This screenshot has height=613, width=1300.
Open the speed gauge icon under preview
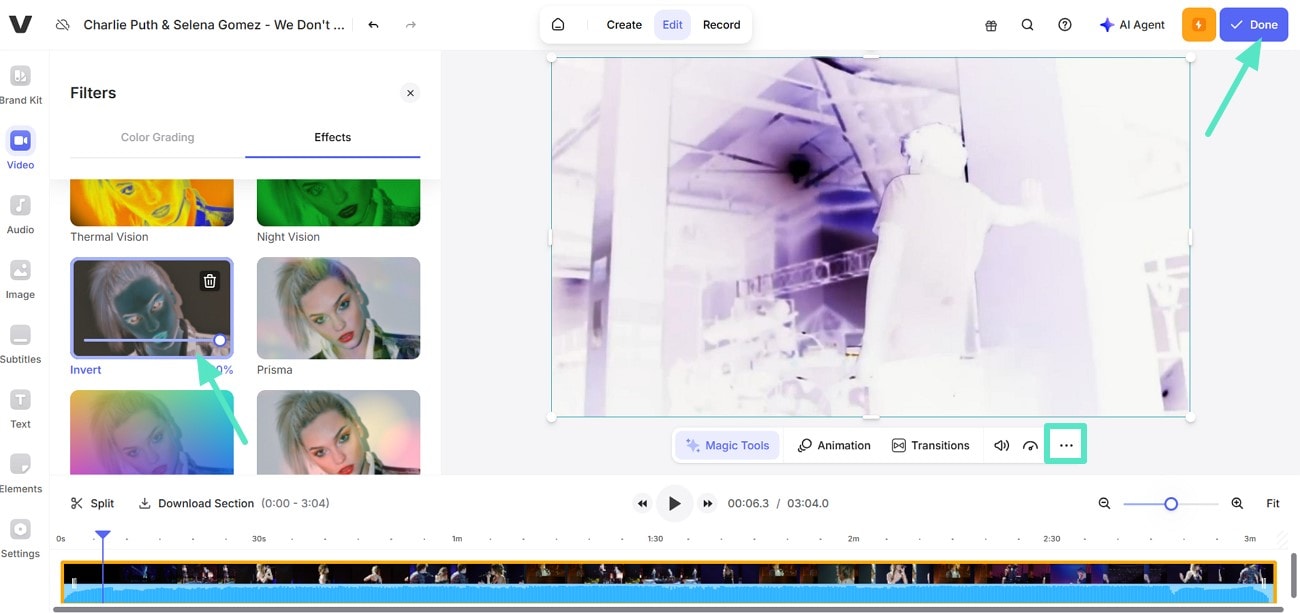pos(1031,445)
